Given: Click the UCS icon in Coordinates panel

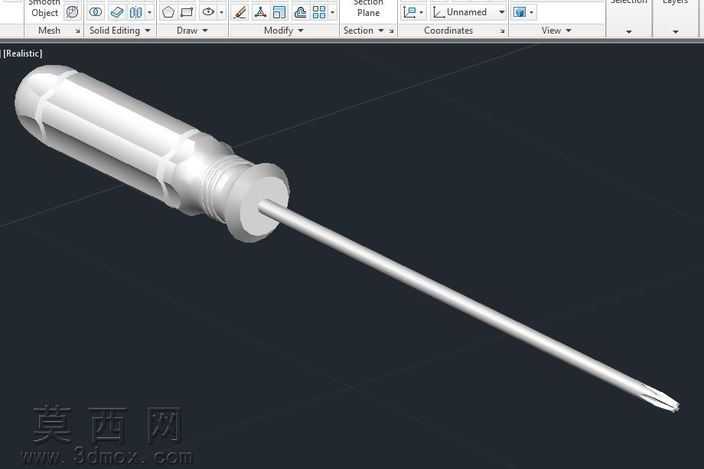Looking at the screenshot, I should [x=409, y=12].
